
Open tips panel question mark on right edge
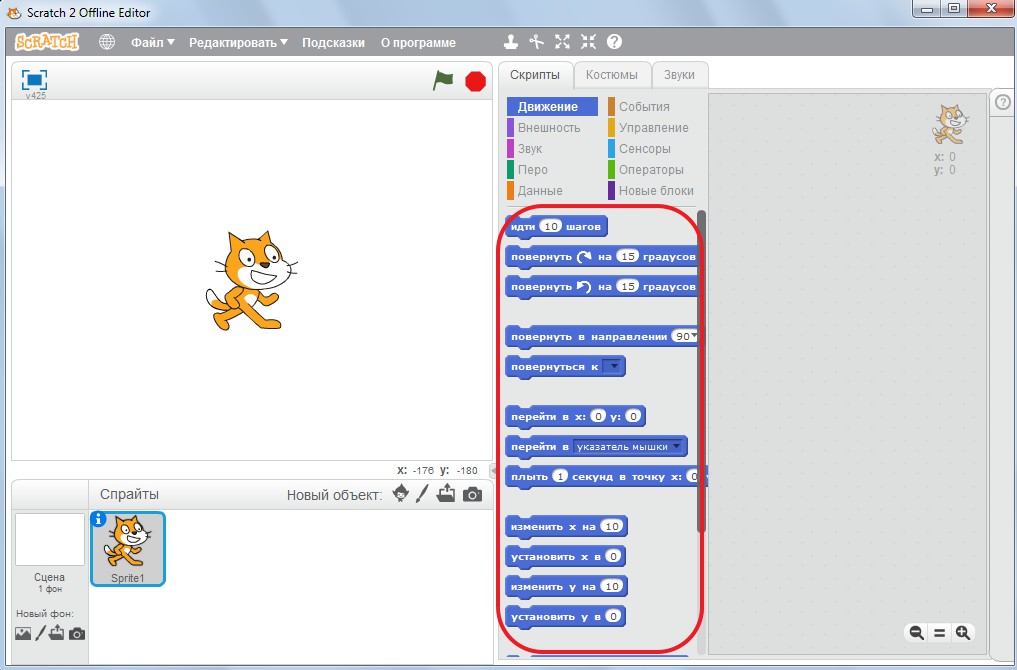coord(1003,102)
